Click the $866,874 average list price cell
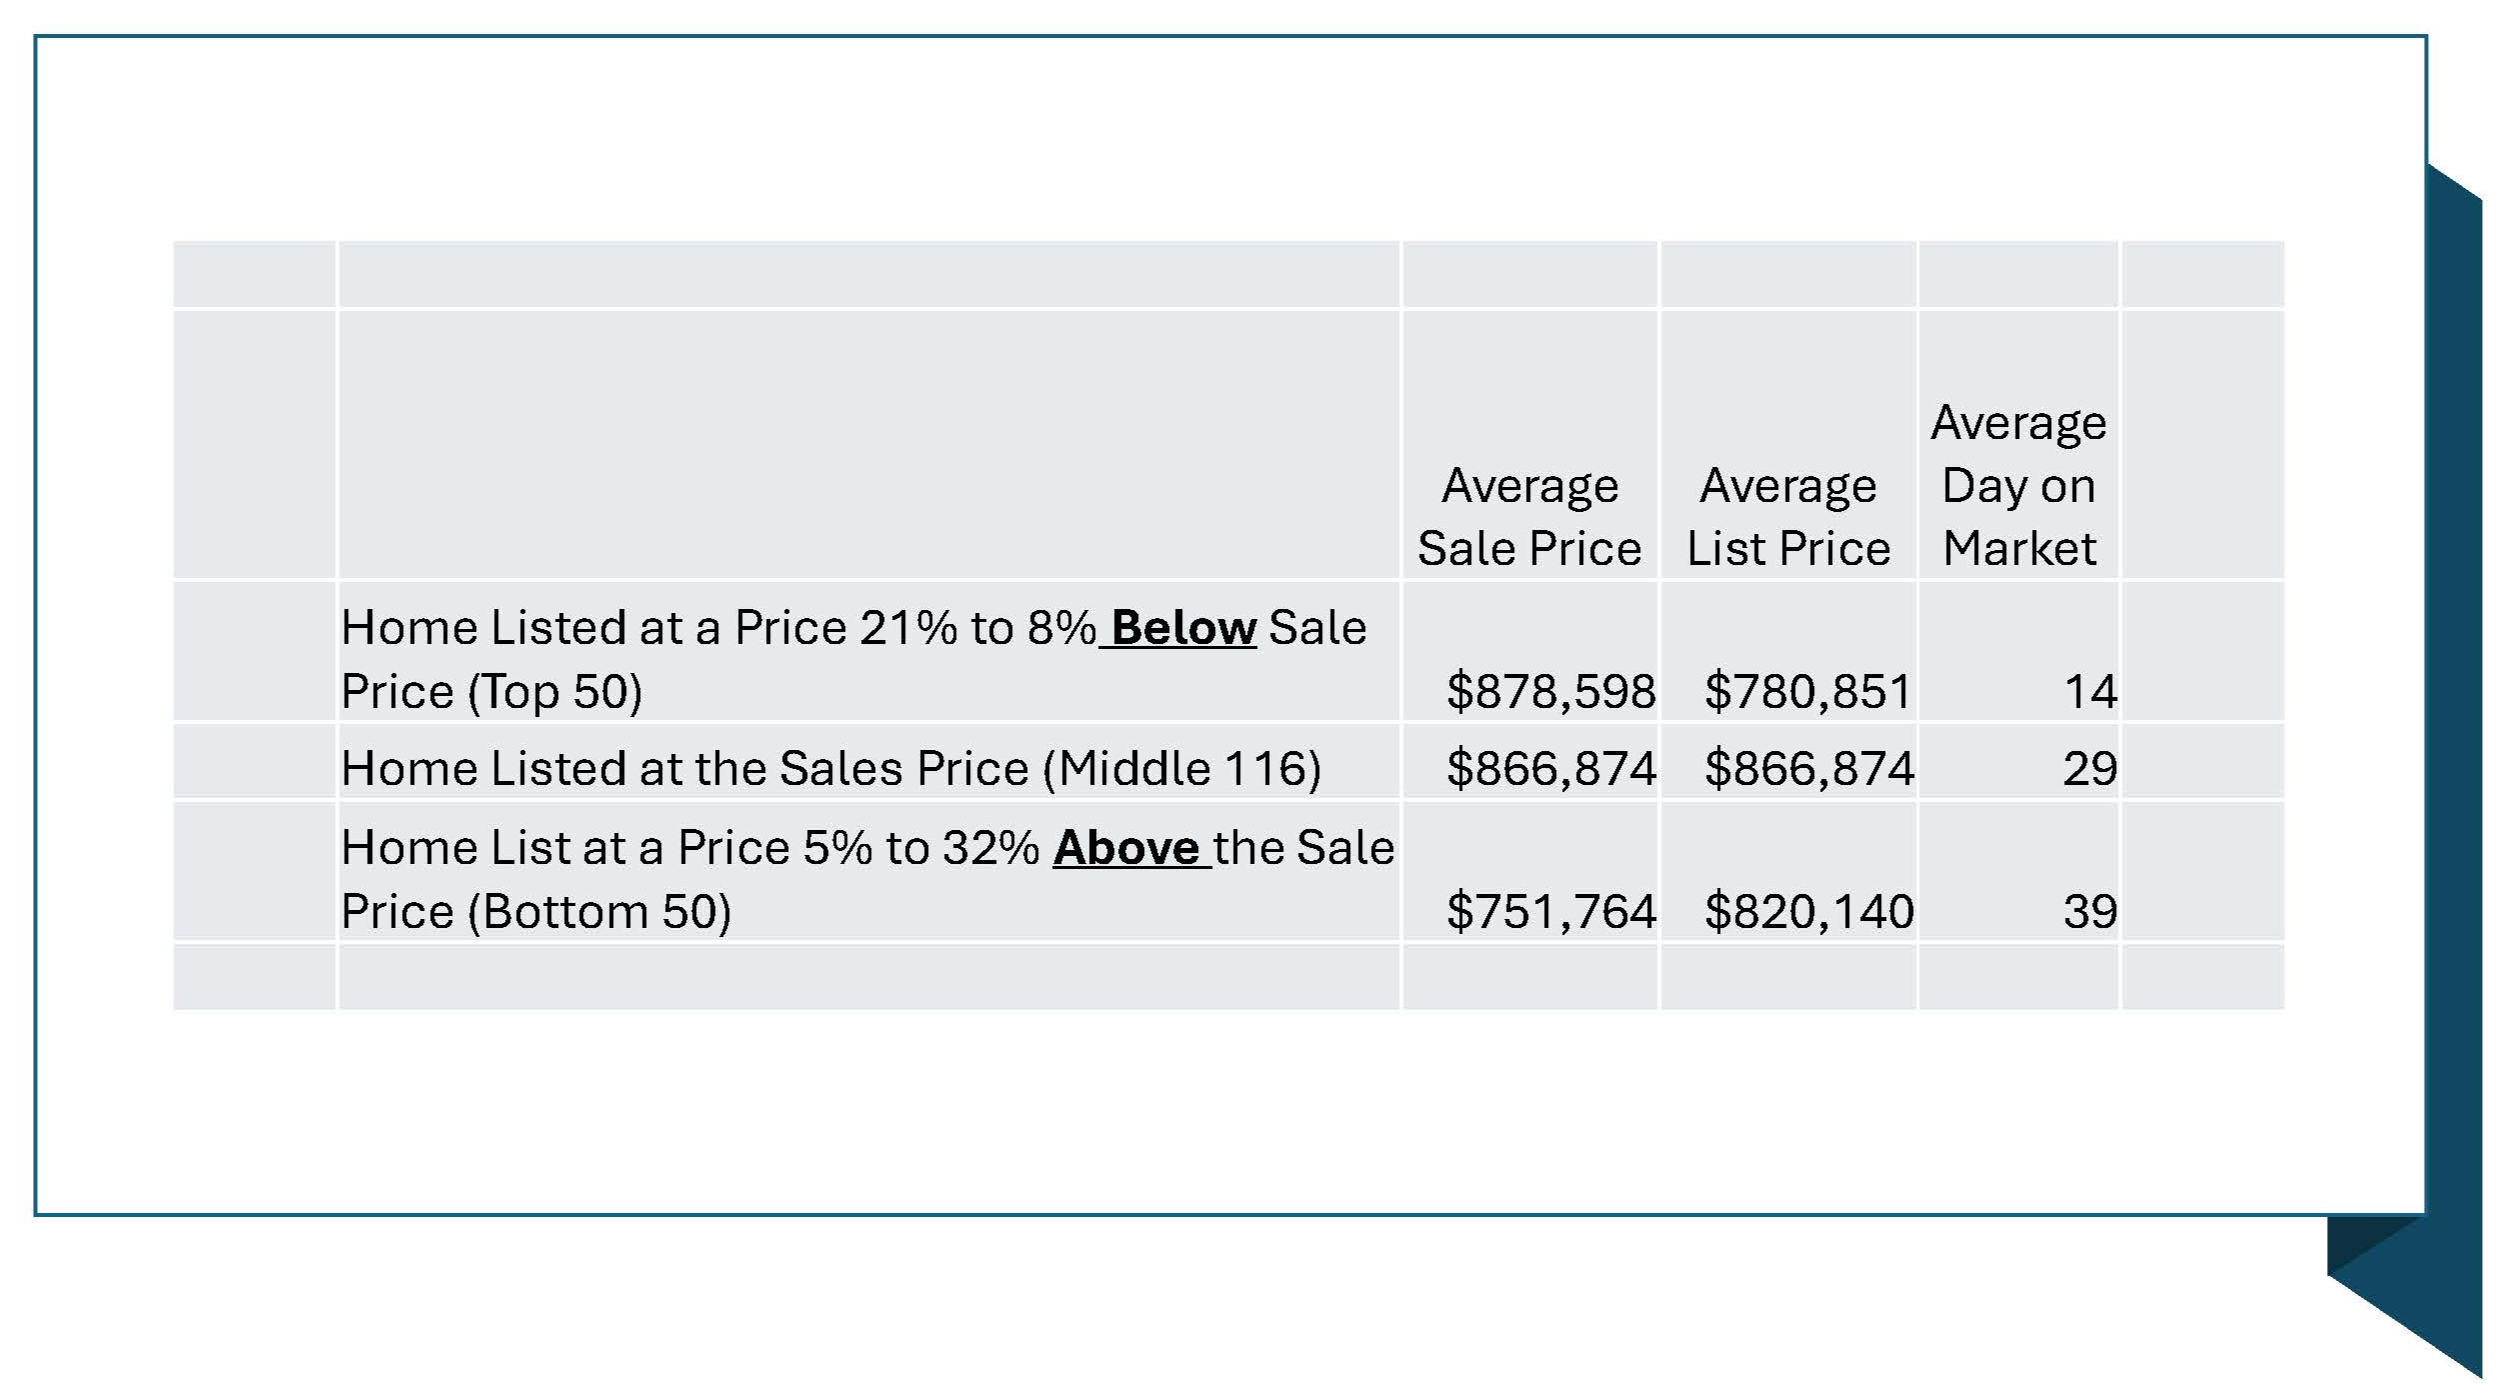The height and width of the screenshot is (1395, 2517). tap(1809, 769)
